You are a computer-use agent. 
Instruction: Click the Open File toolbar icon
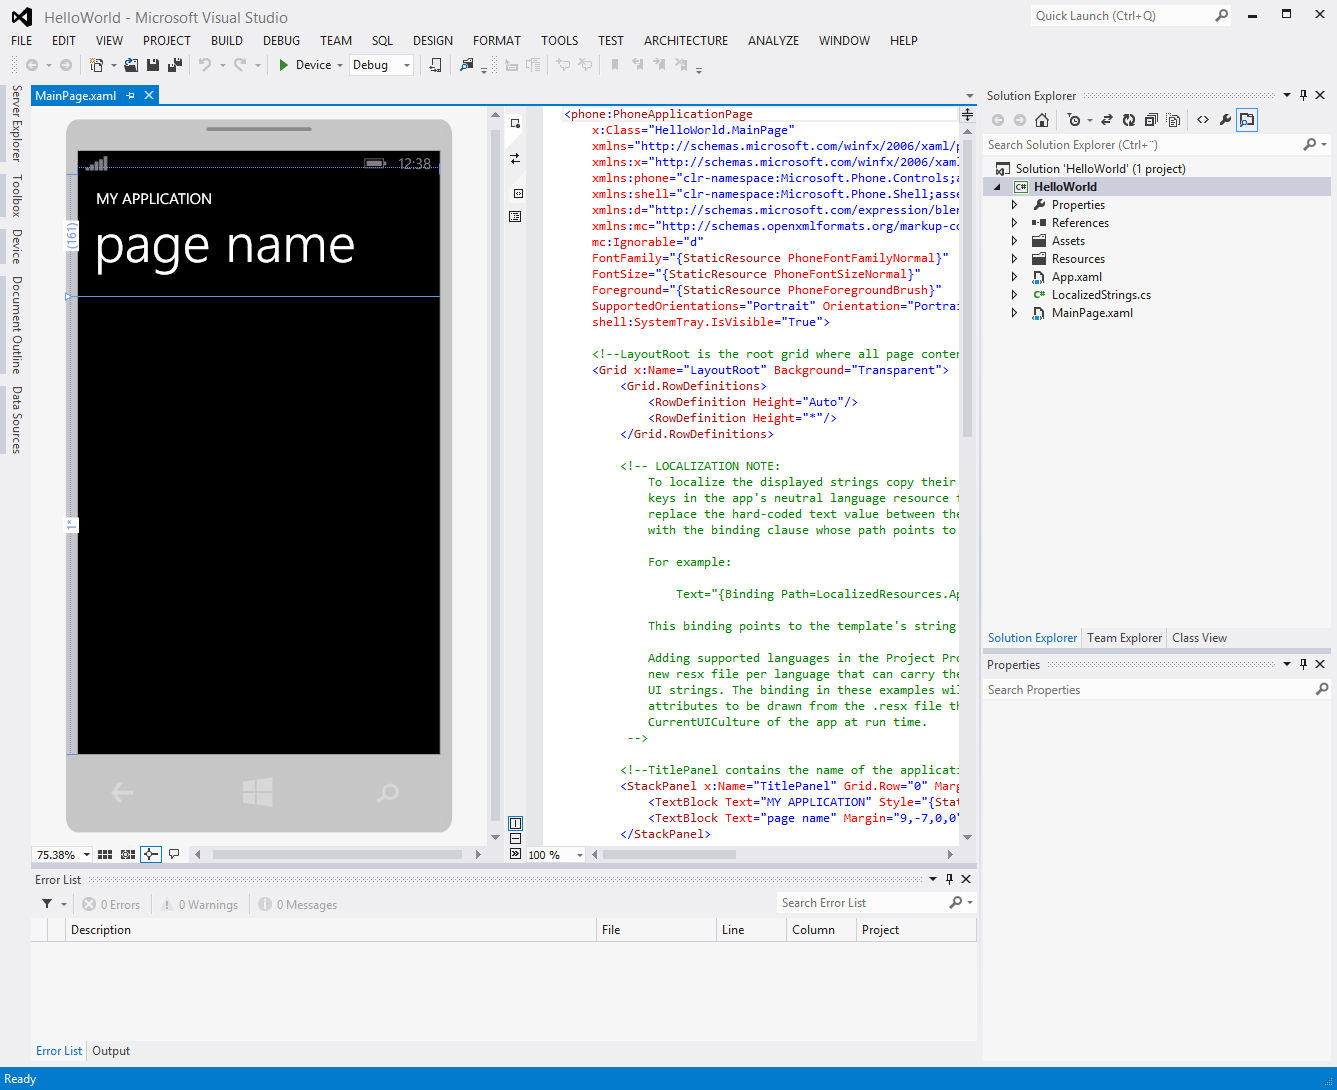point(131,65)
